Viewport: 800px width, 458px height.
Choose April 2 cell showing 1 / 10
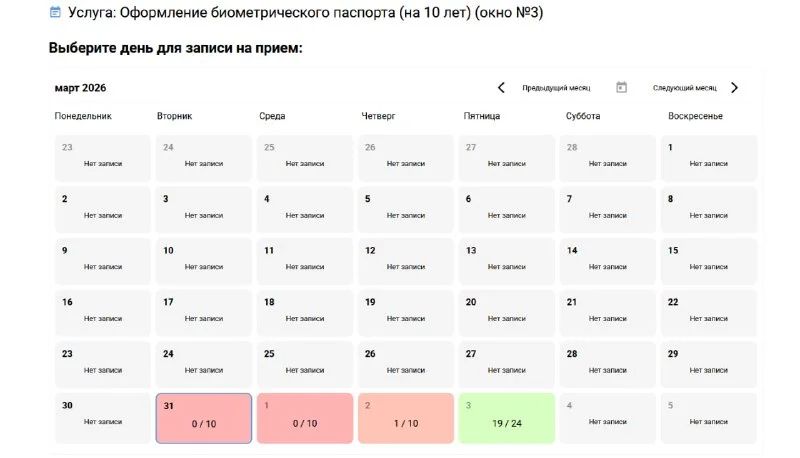(x=406, y=418)
